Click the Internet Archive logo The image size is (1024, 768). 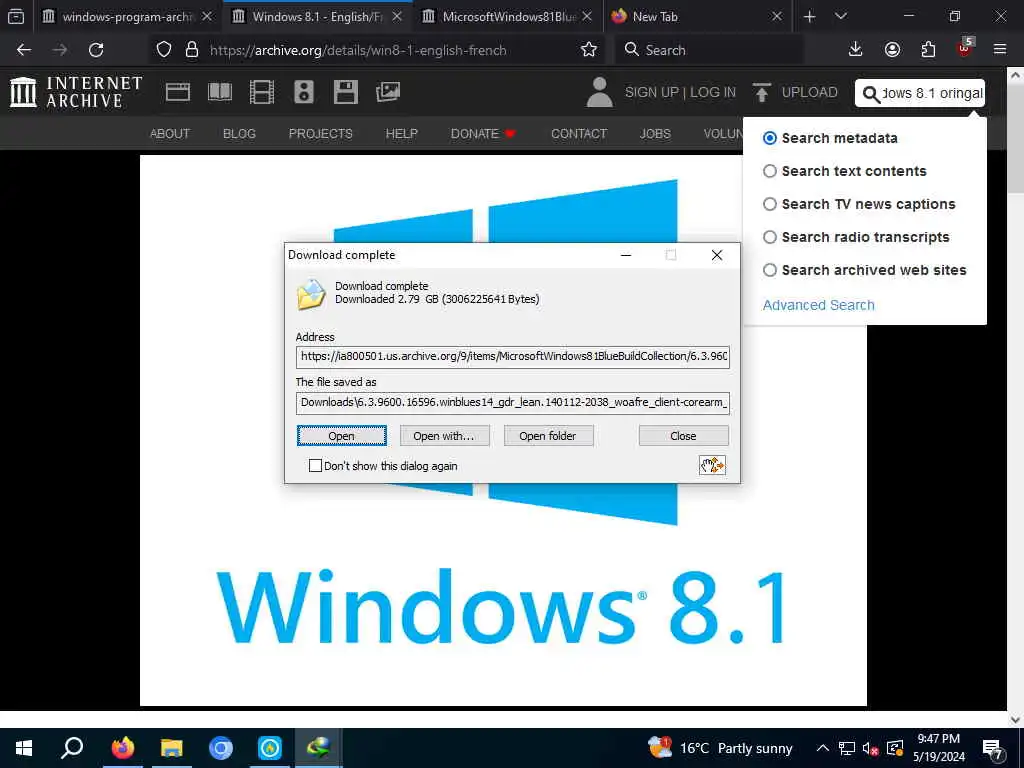click(x=76, y=92)
